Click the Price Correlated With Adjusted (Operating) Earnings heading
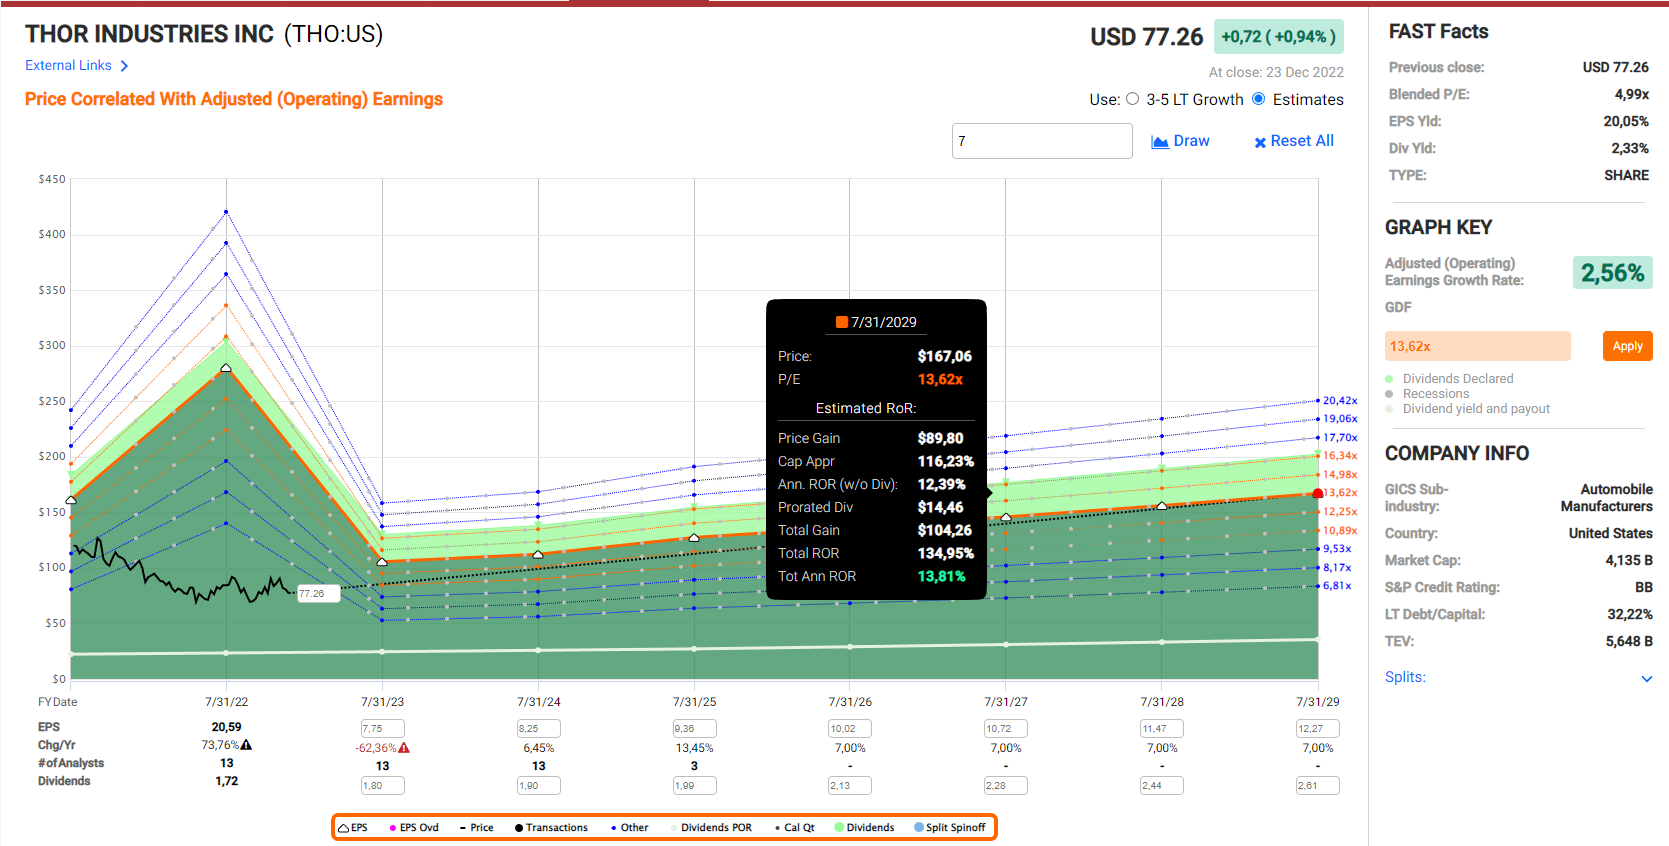 pyautogui.click(x=234, y=99)
